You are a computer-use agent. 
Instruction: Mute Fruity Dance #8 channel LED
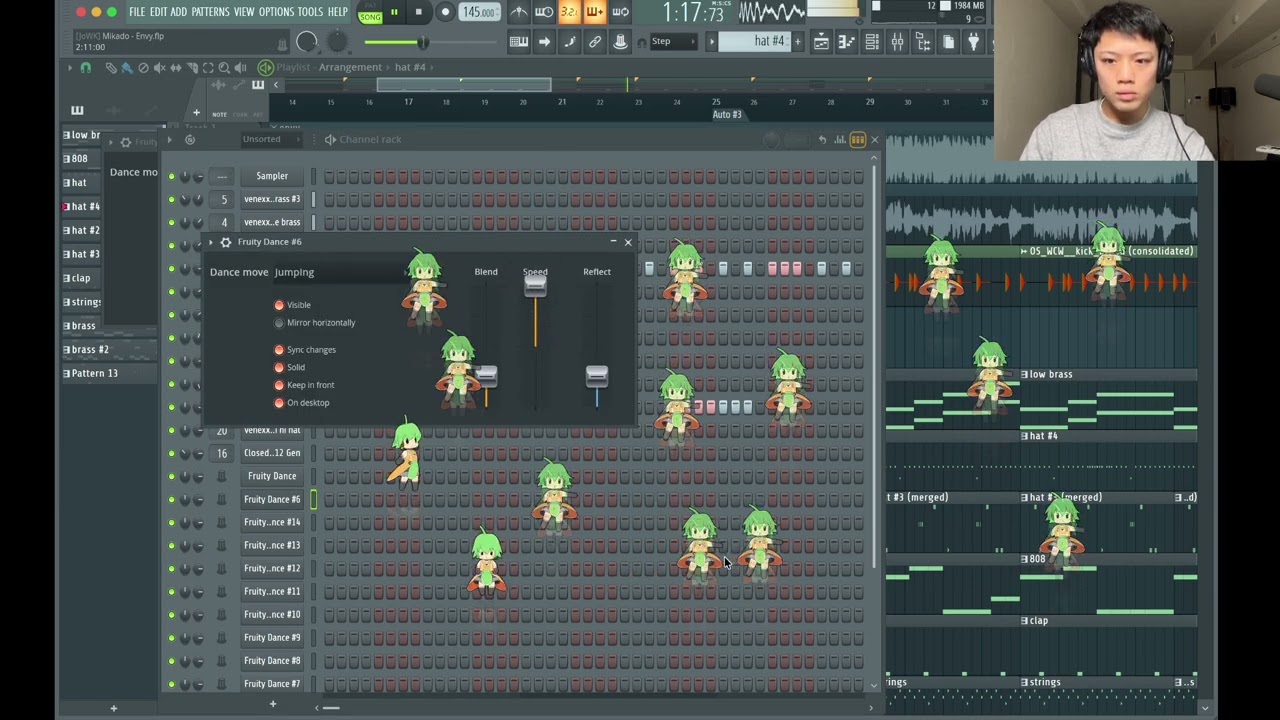tap(171, 661)
